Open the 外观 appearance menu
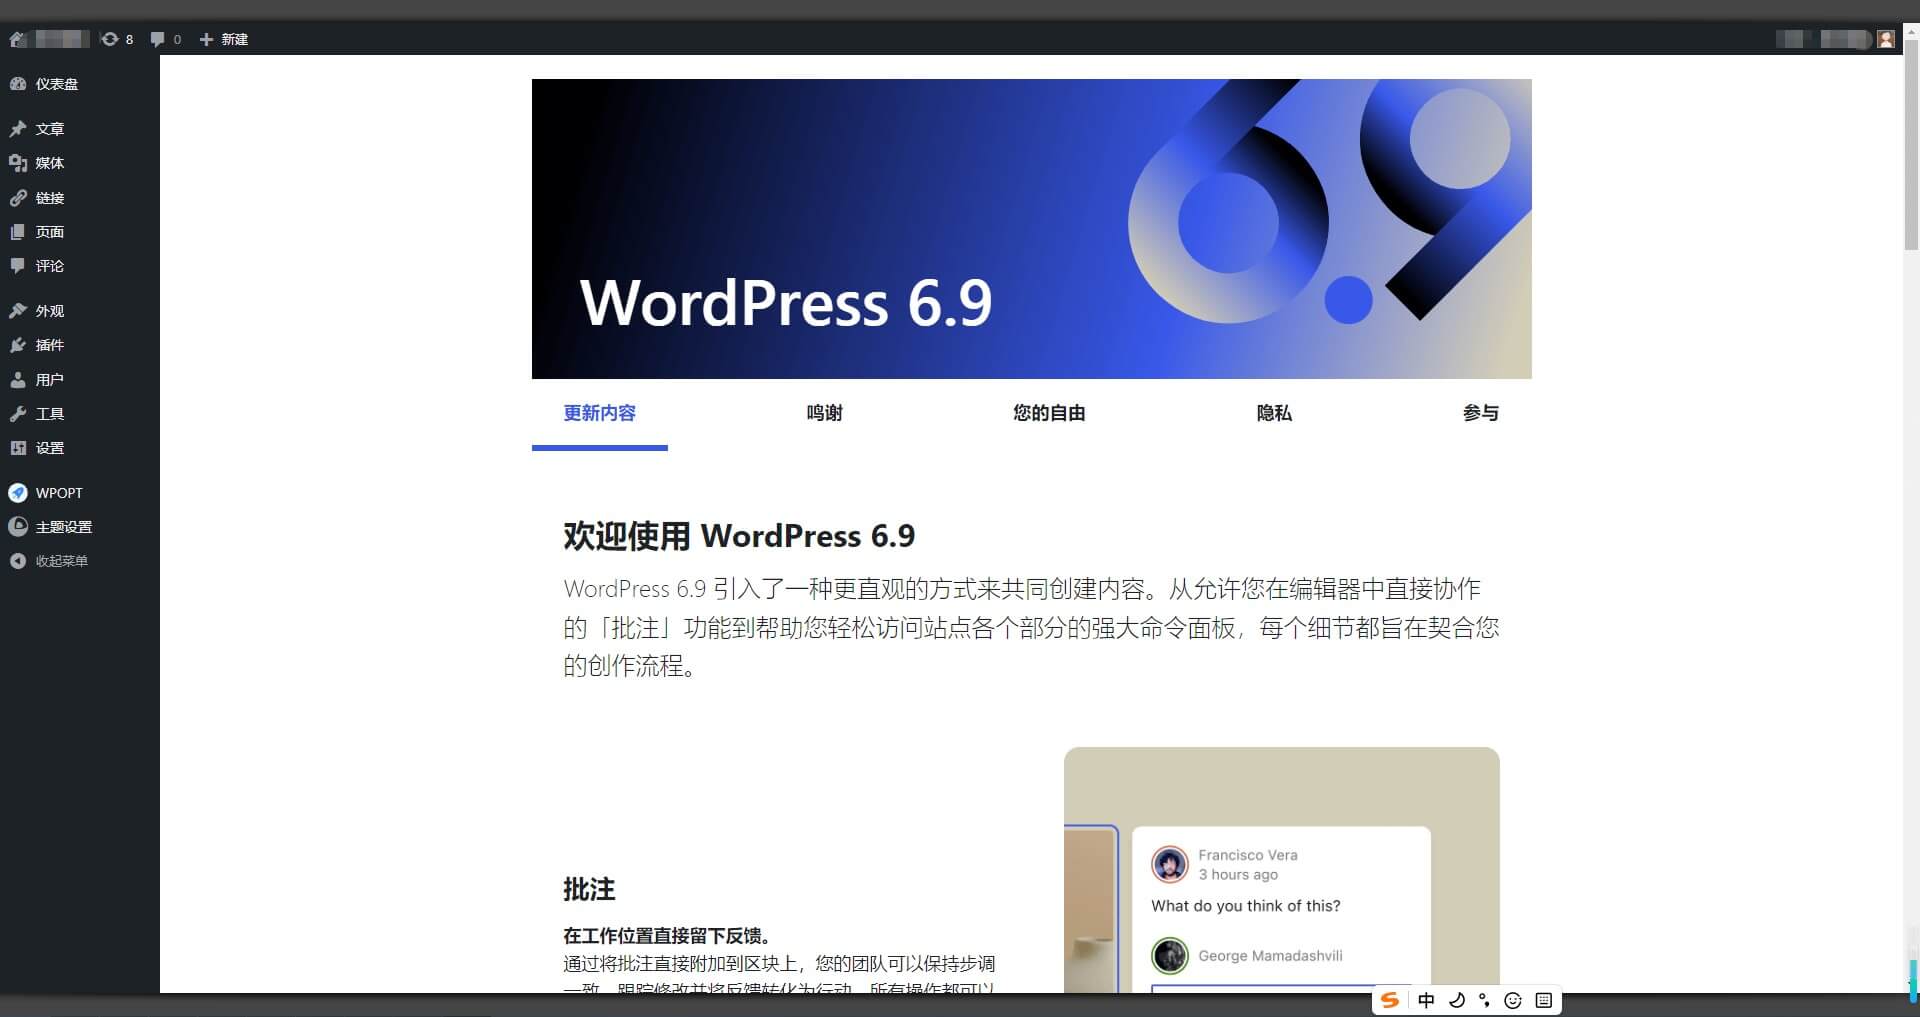 tap(49, 311)
